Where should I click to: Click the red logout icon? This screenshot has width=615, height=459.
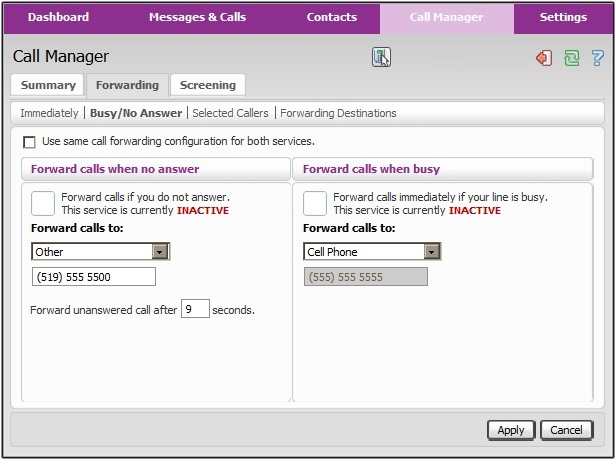point(544,58)
